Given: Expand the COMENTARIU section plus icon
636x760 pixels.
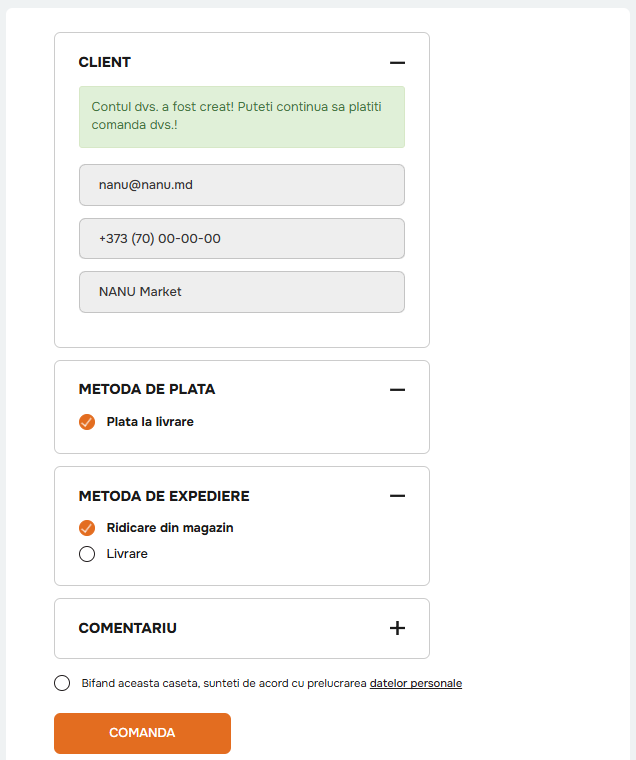Looking at the screenshot, I should click(397, 628).
